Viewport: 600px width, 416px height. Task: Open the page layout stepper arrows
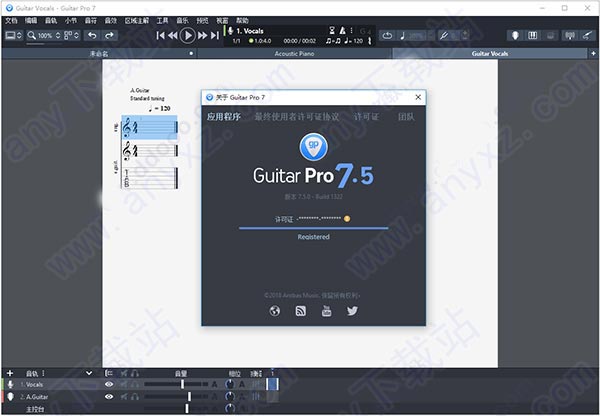[77, 36]
